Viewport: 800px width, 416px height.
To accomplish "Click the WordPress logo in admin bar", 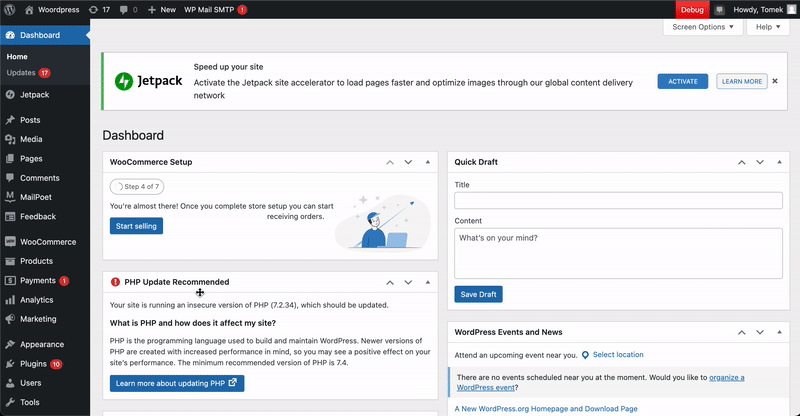I will click(x=10, y=10).
